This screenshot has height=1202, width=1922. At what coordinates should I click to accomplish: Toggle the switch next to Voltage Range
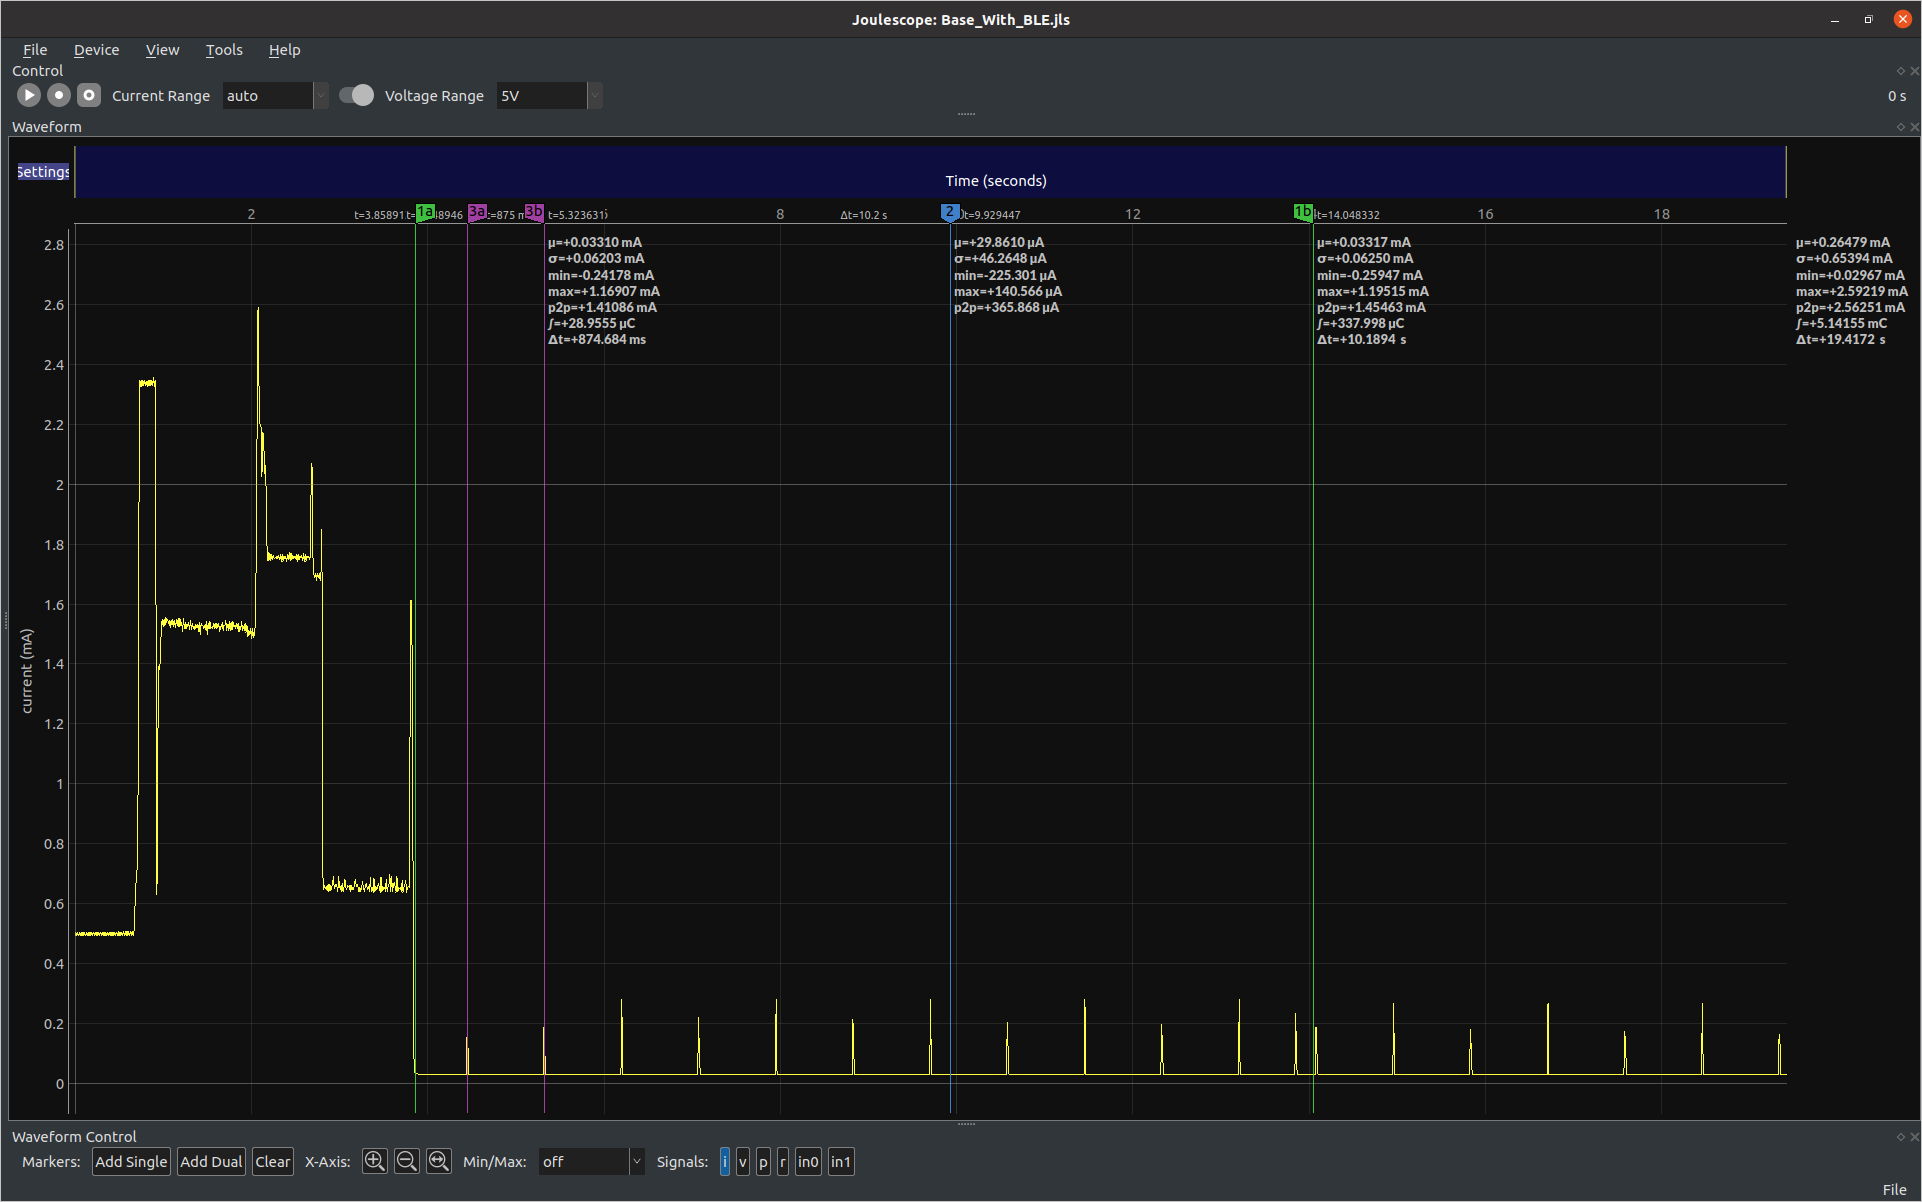(356, 95)
